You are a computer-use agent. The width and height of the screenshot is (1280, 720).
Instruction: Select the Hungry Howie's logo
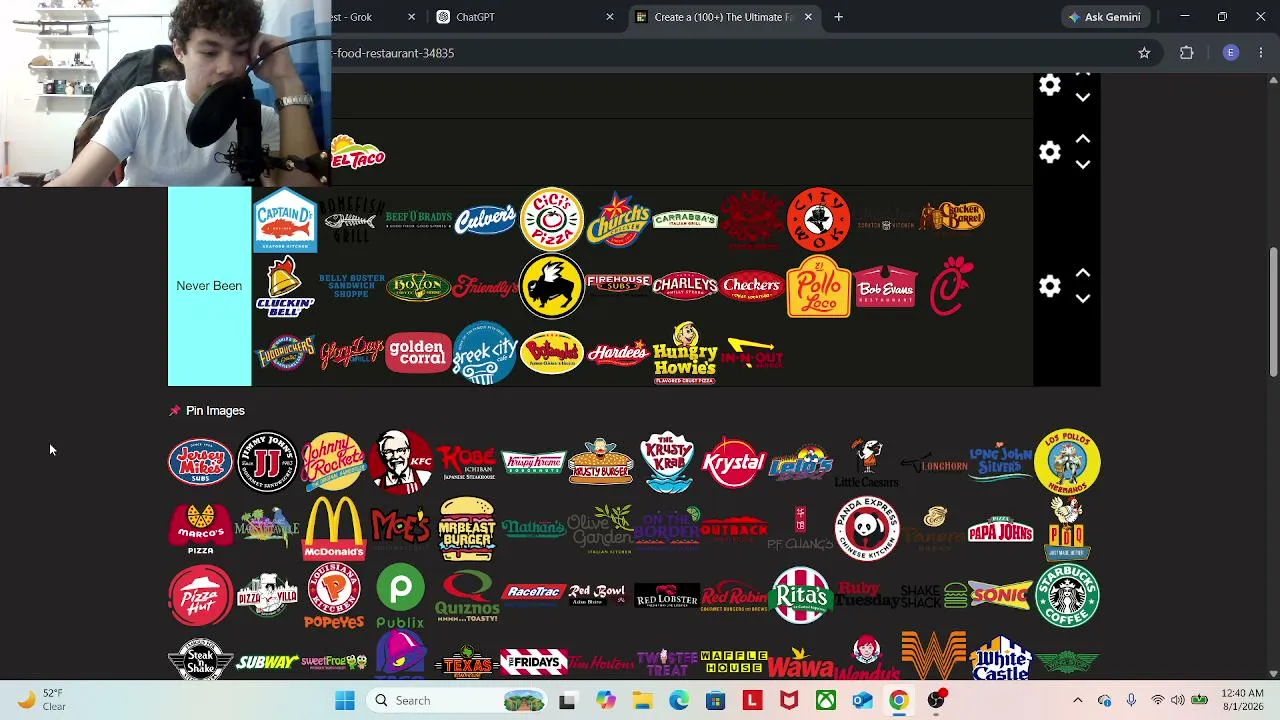[x=685, y=352]
